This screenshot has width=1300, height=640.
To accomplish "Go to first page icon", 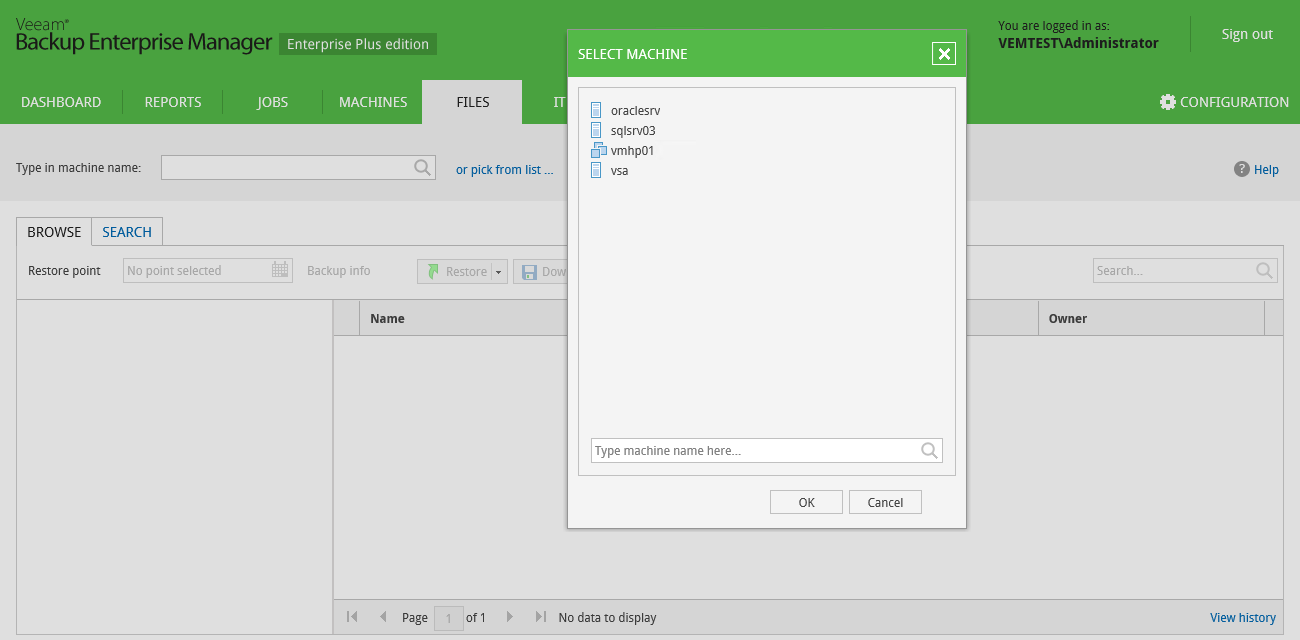I will 352,617.
